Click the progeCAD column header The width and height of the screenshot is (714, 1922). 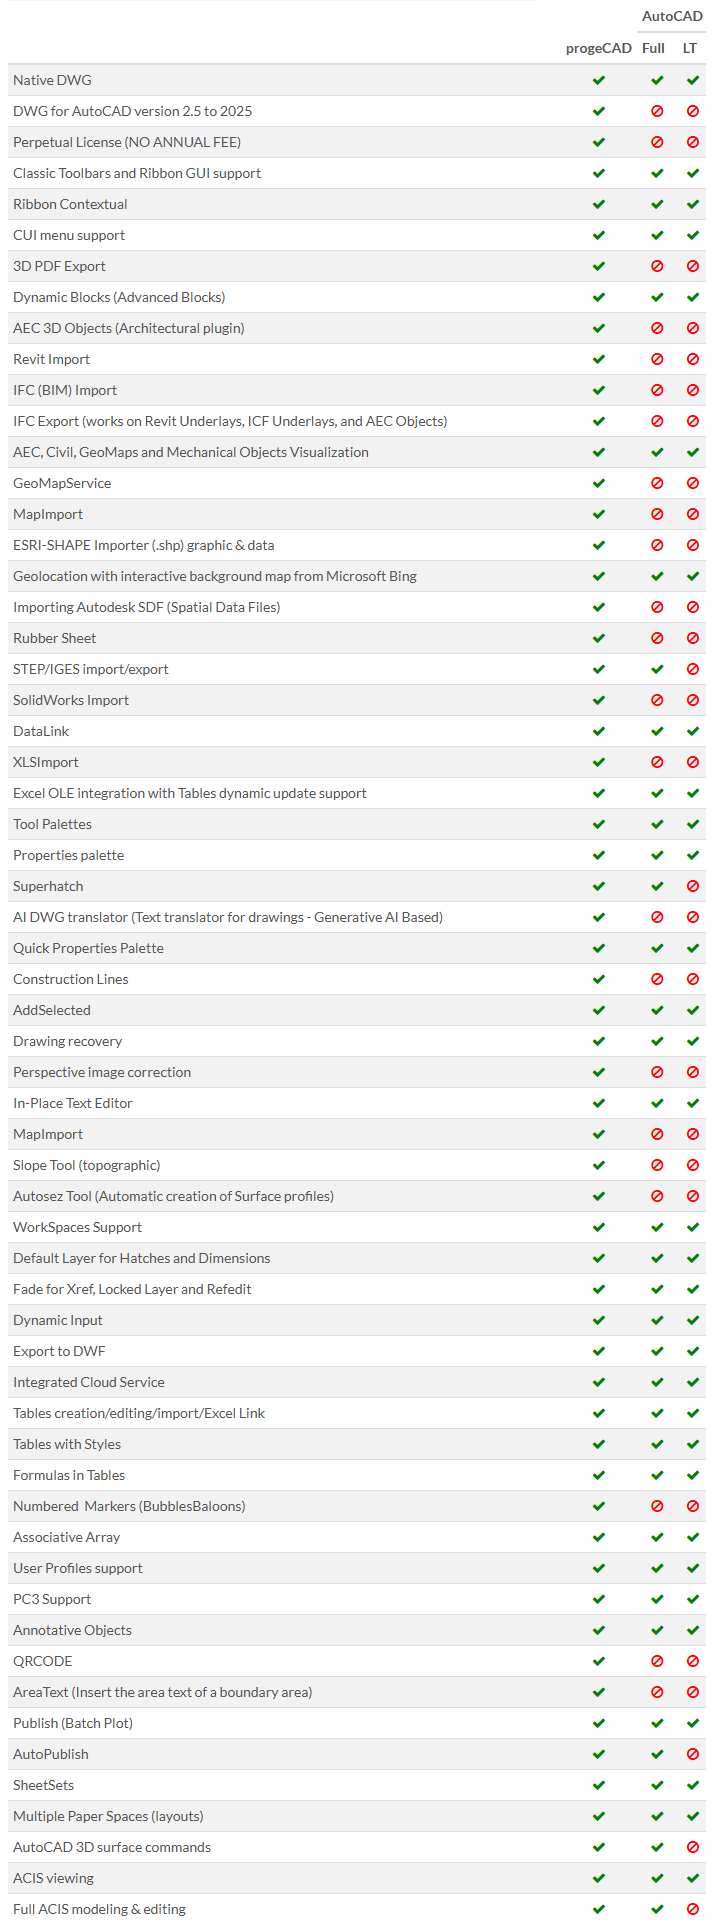[598, 48]
